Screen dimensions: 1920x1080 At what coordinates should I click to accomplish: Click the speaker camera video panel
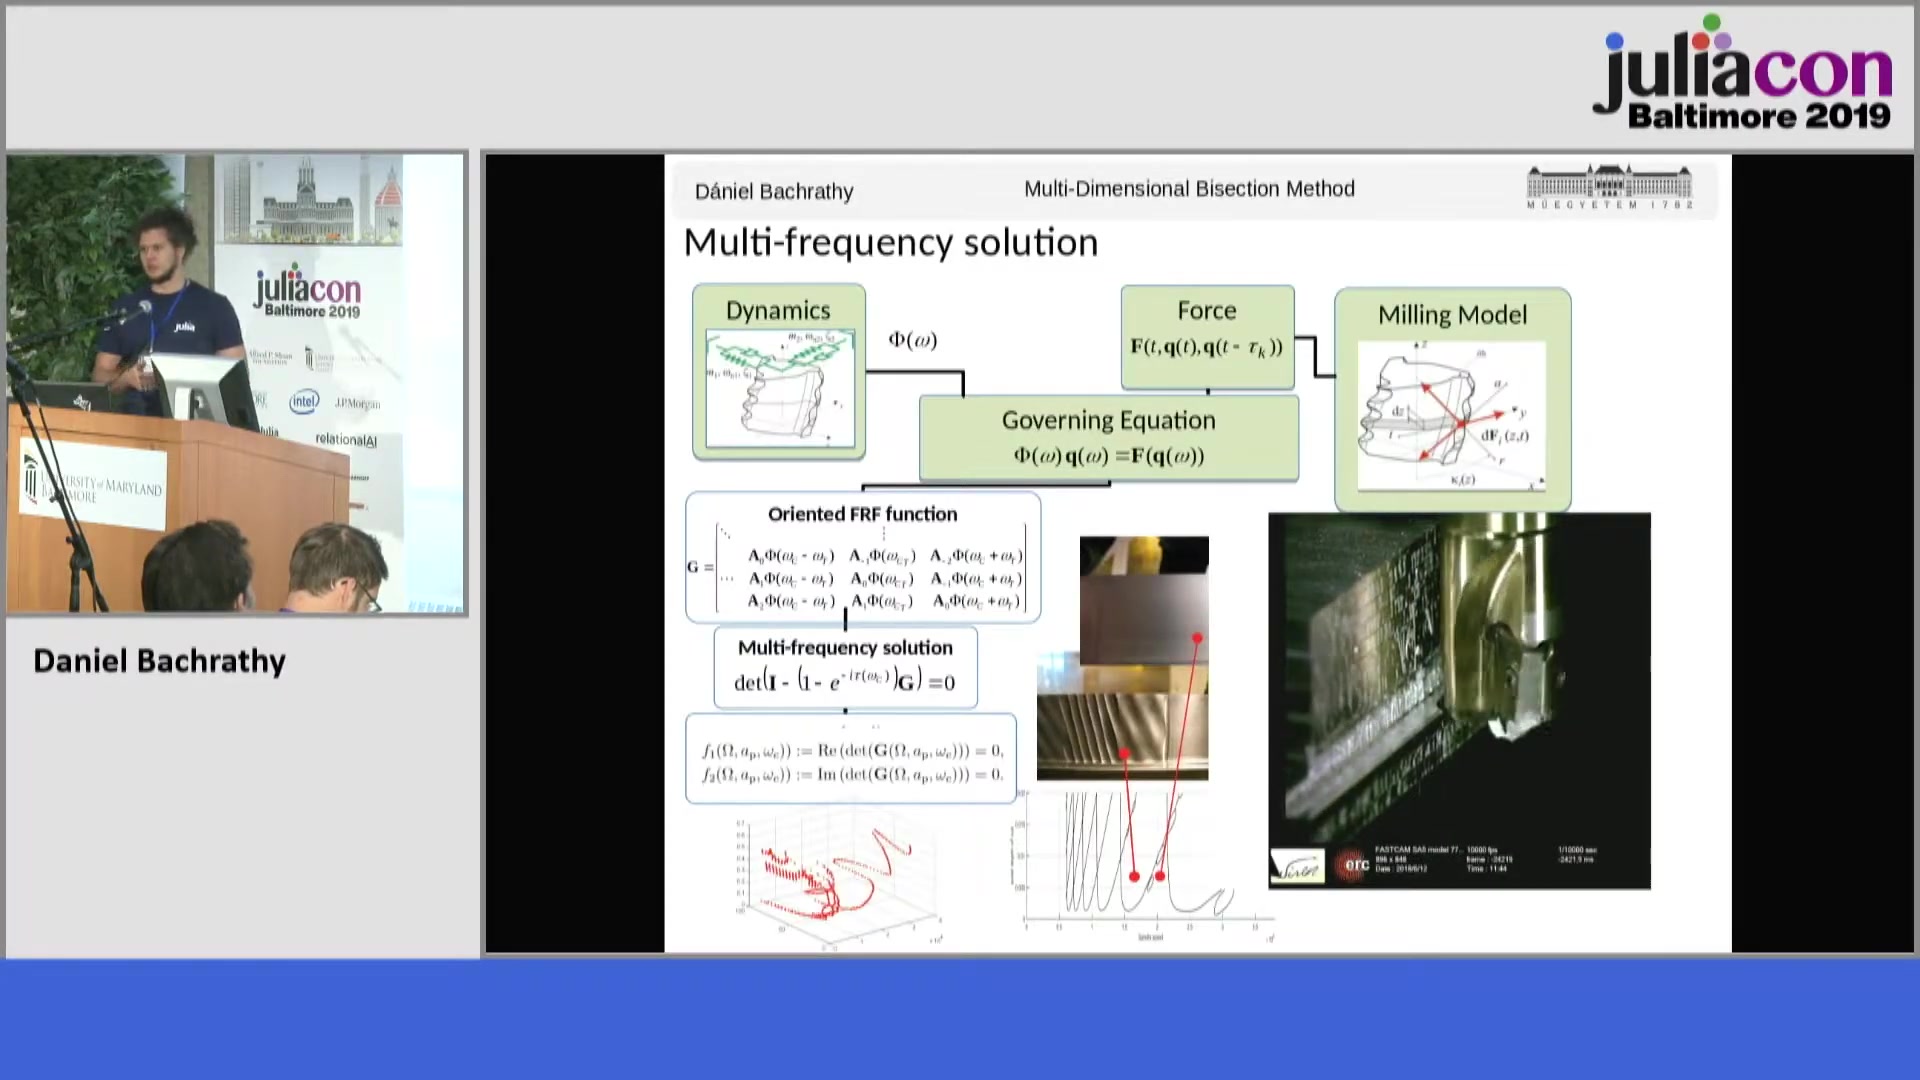[x=236, y=383]
